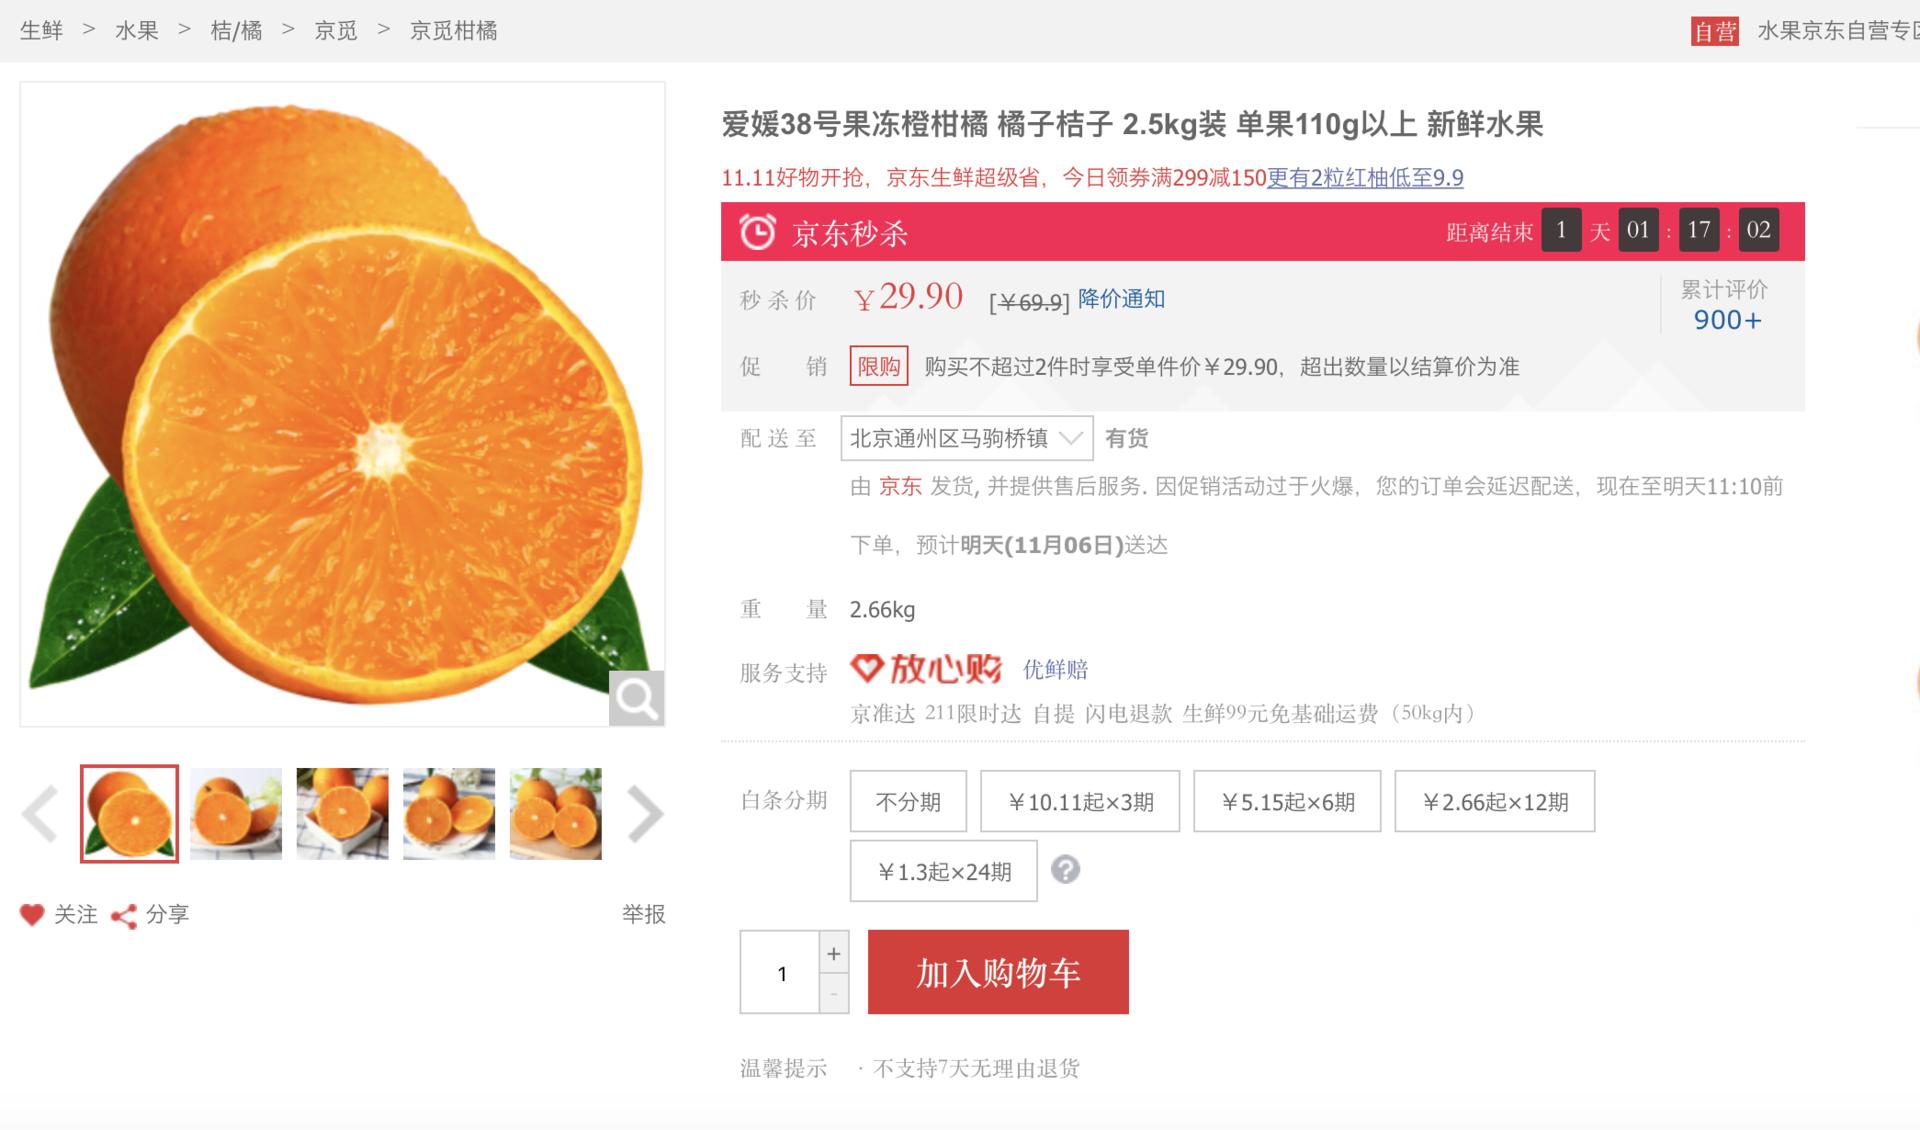The width and height of the screenshot is (1920, 1130).
Task: Select the 不分期 payment option
Action: tap(907, 800)
